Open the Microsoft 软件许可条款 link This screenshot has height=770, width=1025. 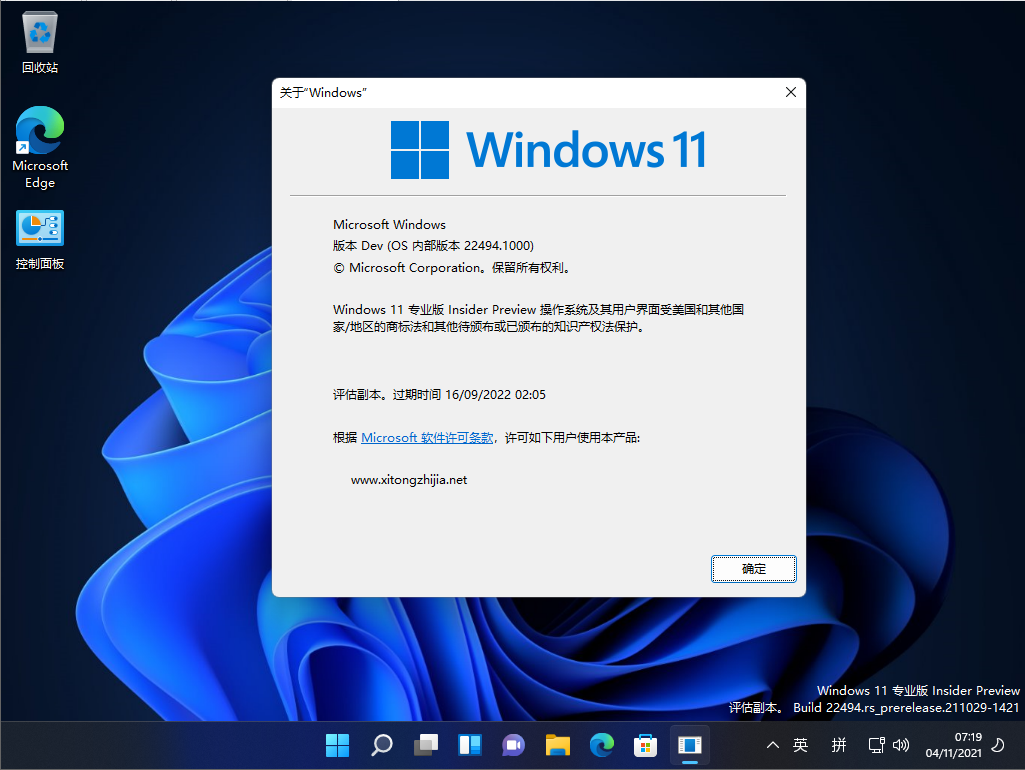[x=426, y=437]
